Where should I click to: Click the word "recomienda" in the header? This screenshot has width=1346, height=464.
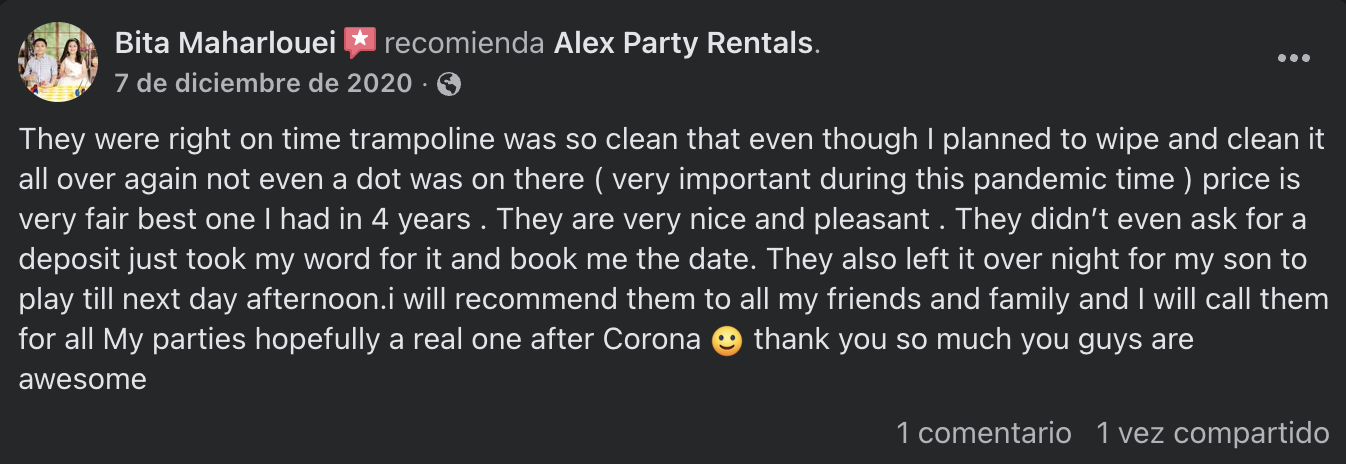[x=464, y=43]
